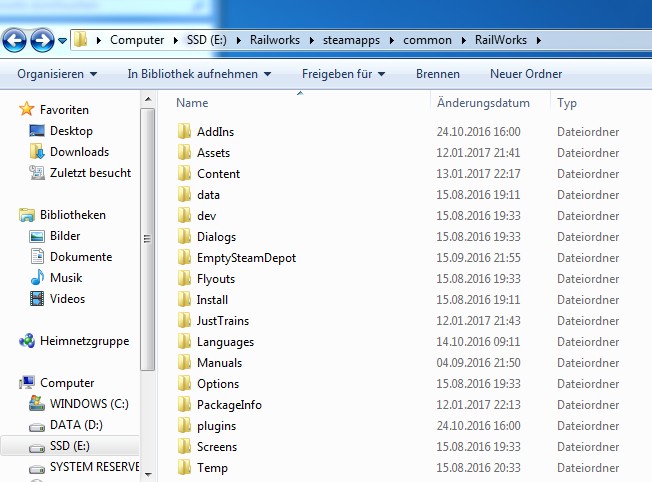Viewport: 652px width, 482px height.
Task: Select SSD (E:) in the navigation pane
Action: tap(70, 446)
